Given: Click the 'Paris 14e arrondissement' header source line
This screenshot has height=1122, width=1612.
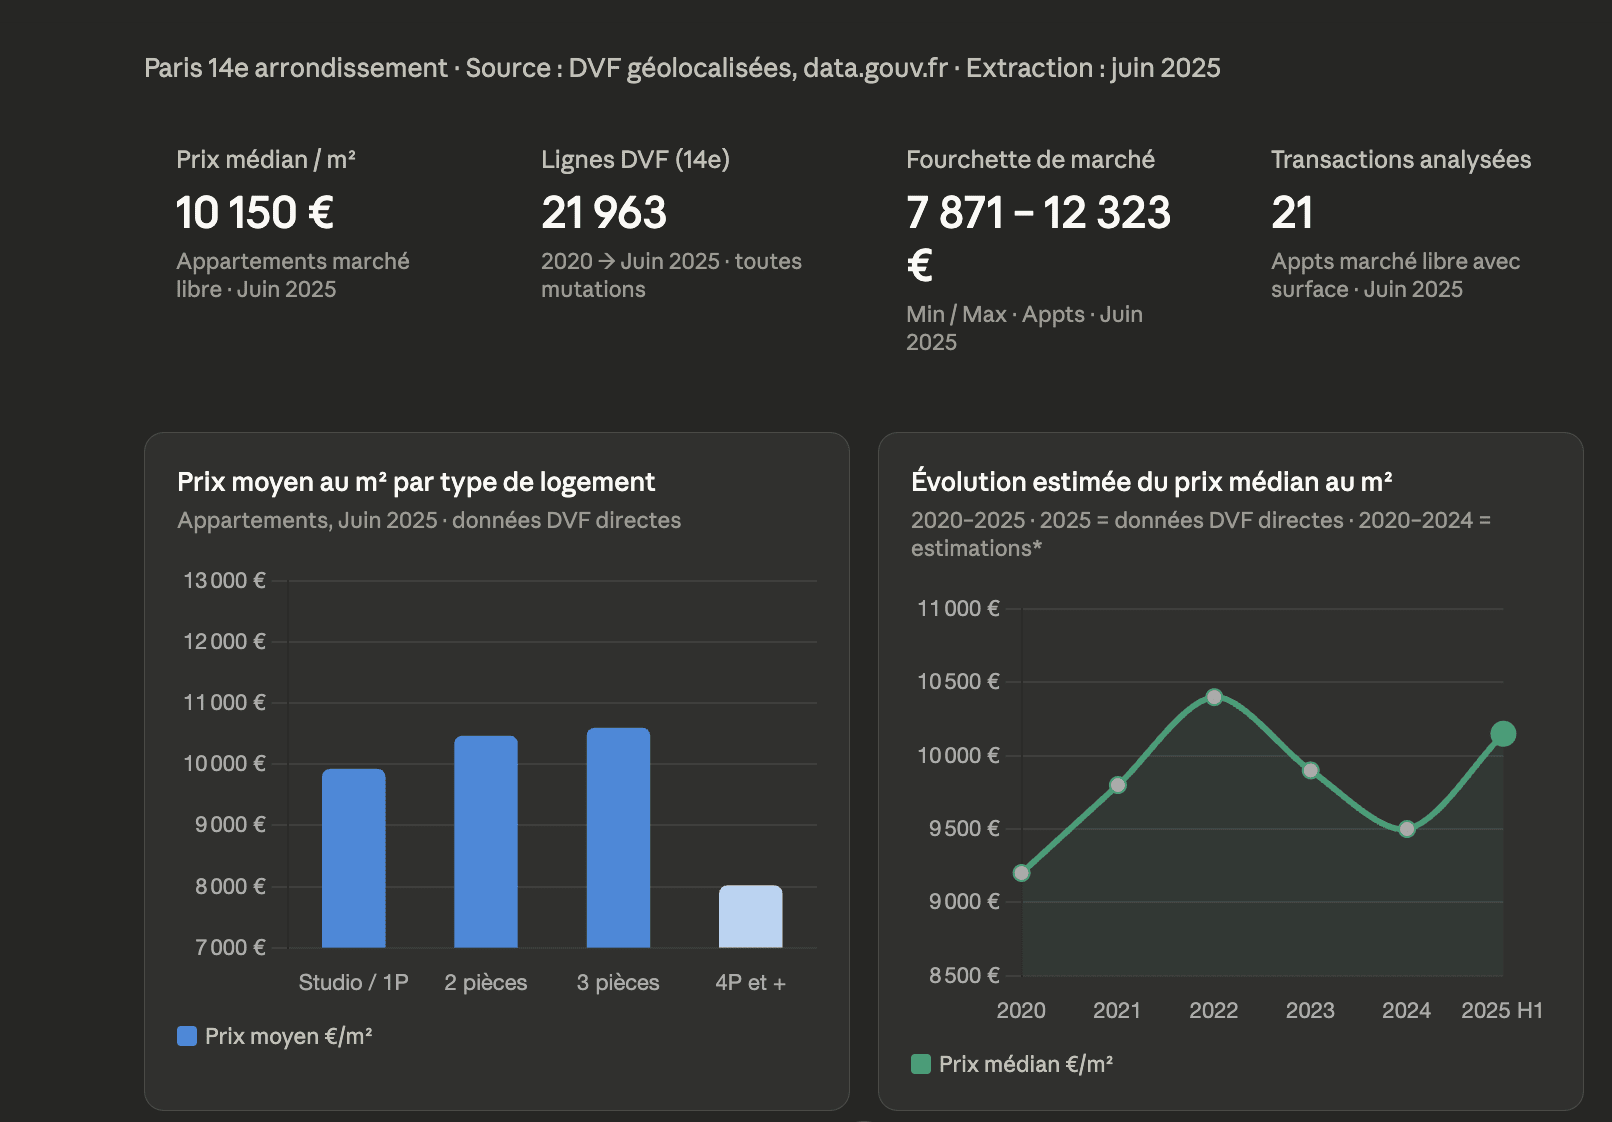Looking at the screenshot, I should 682,68.
